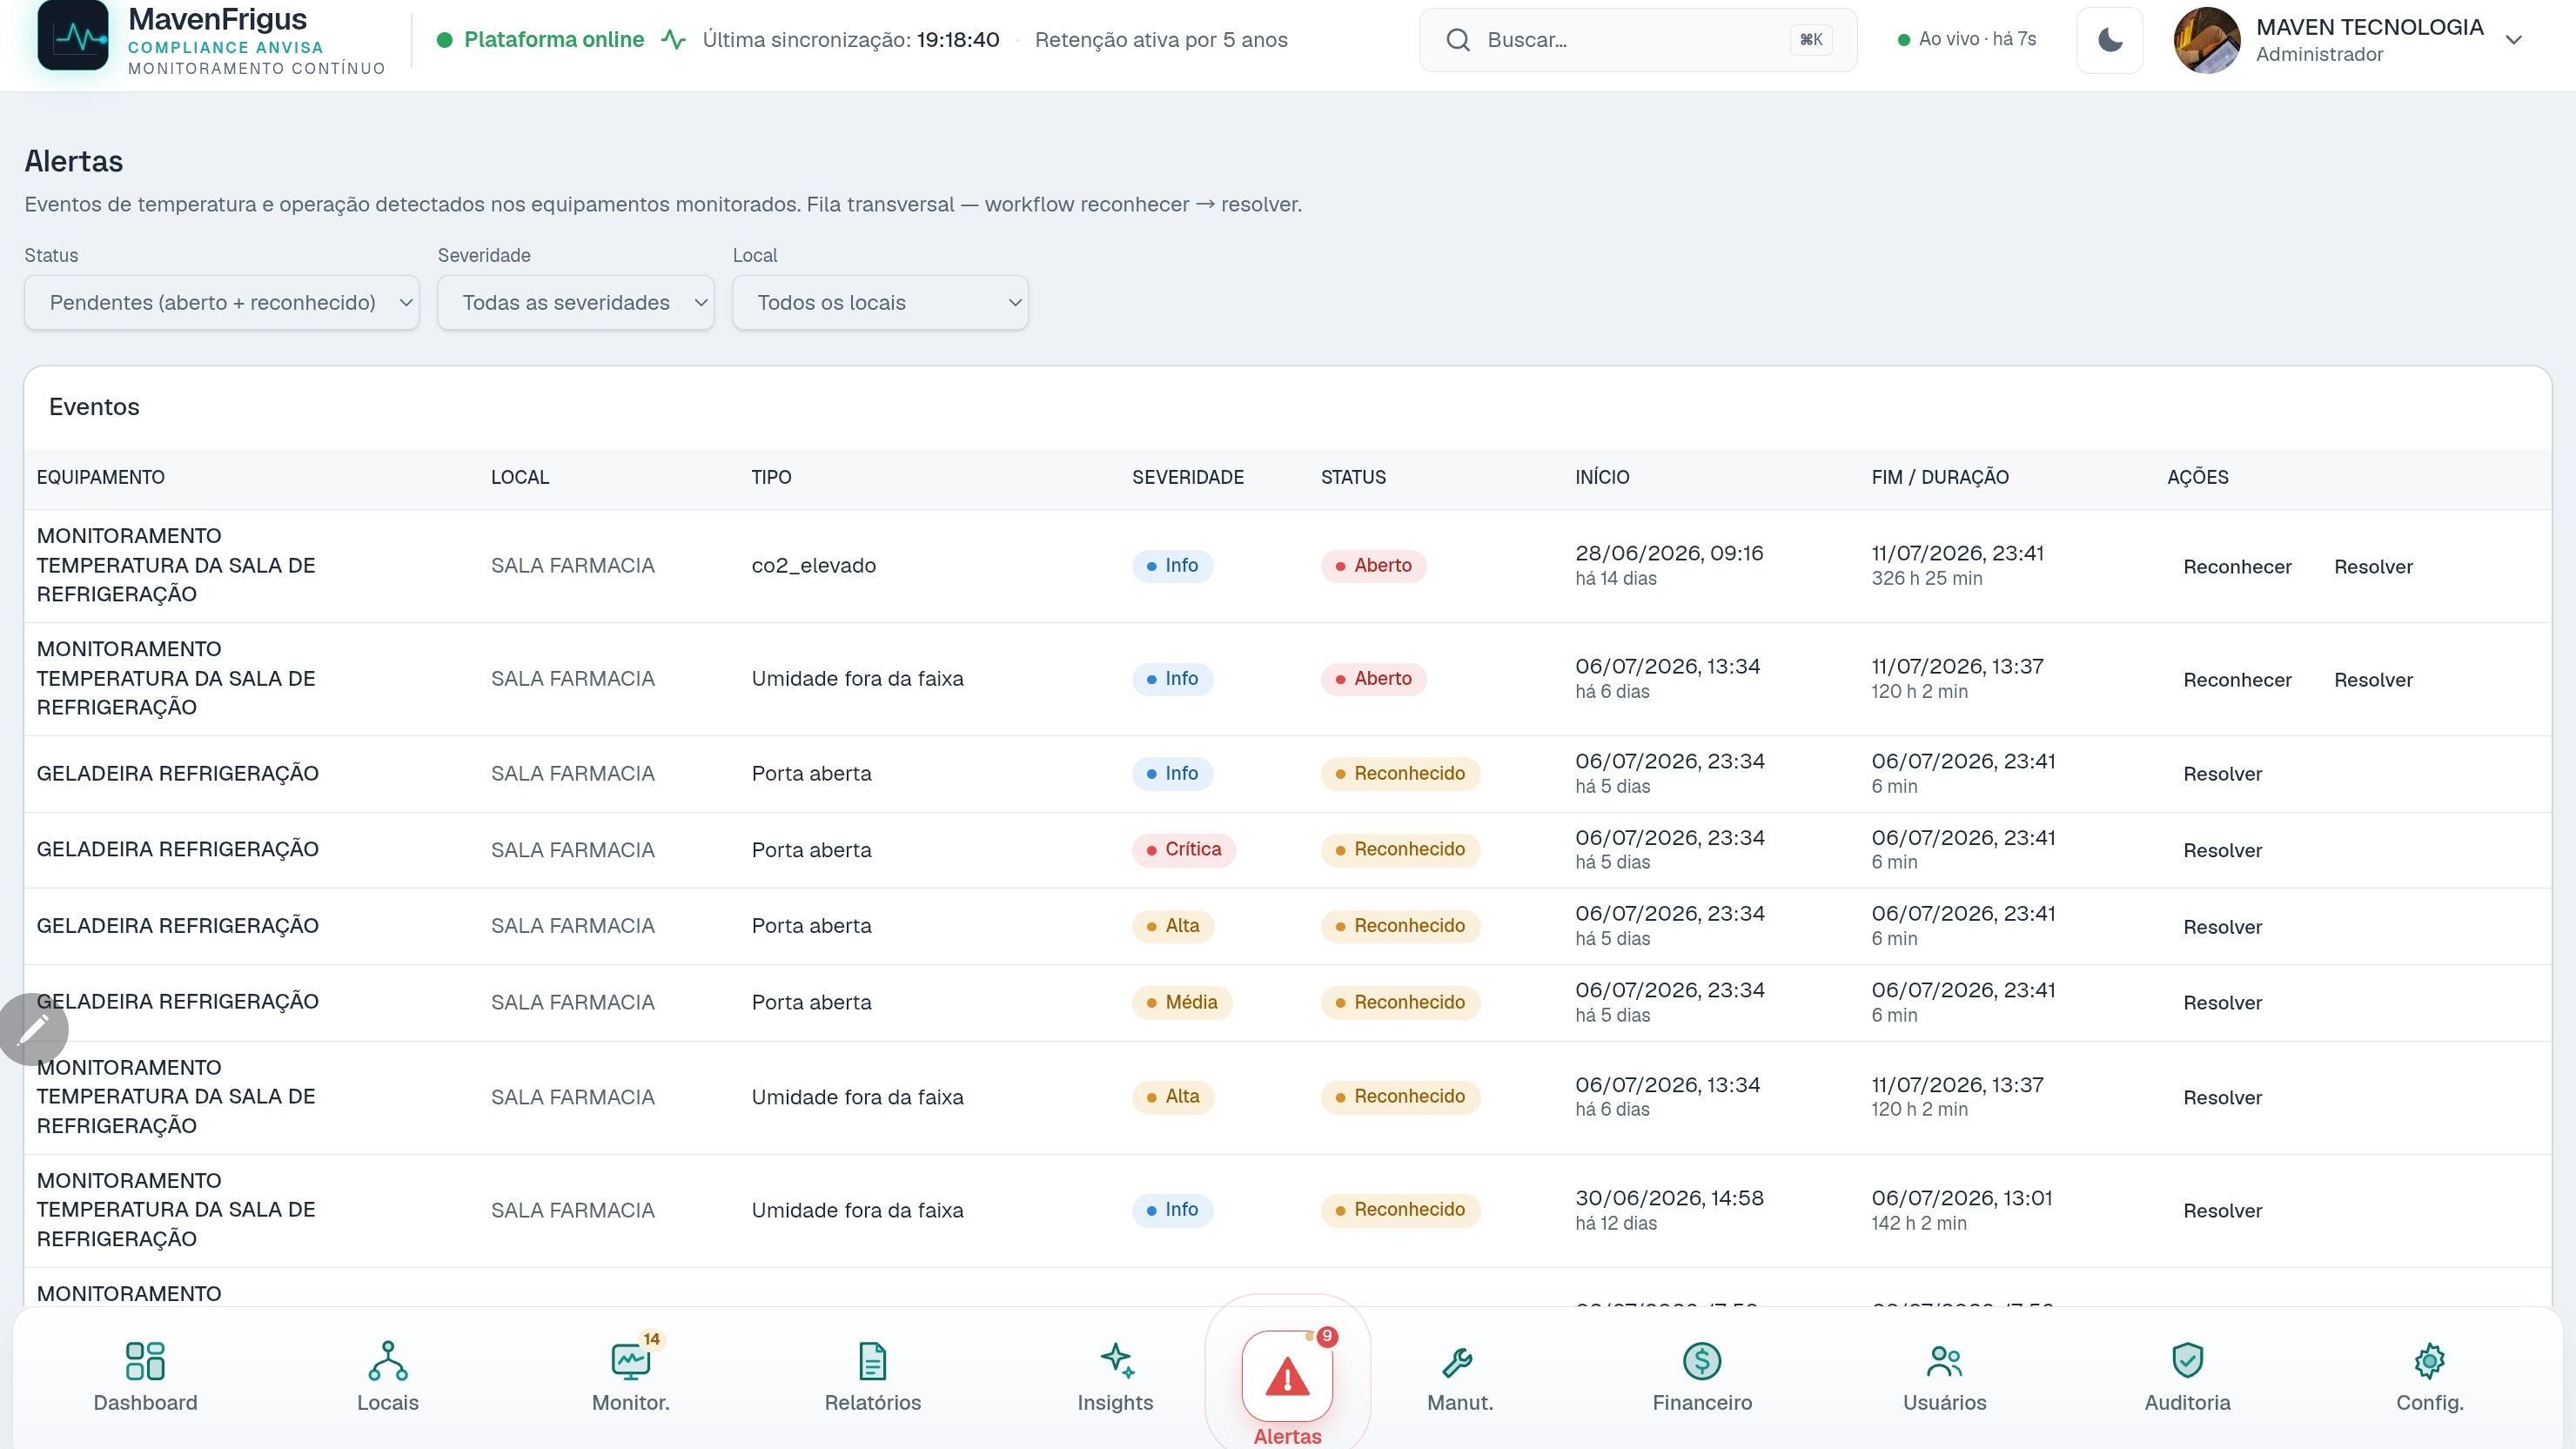2576x1449 pixels.
Task: Click the EQUIPAMENTO column header
Action: click(x=100, y=477)
